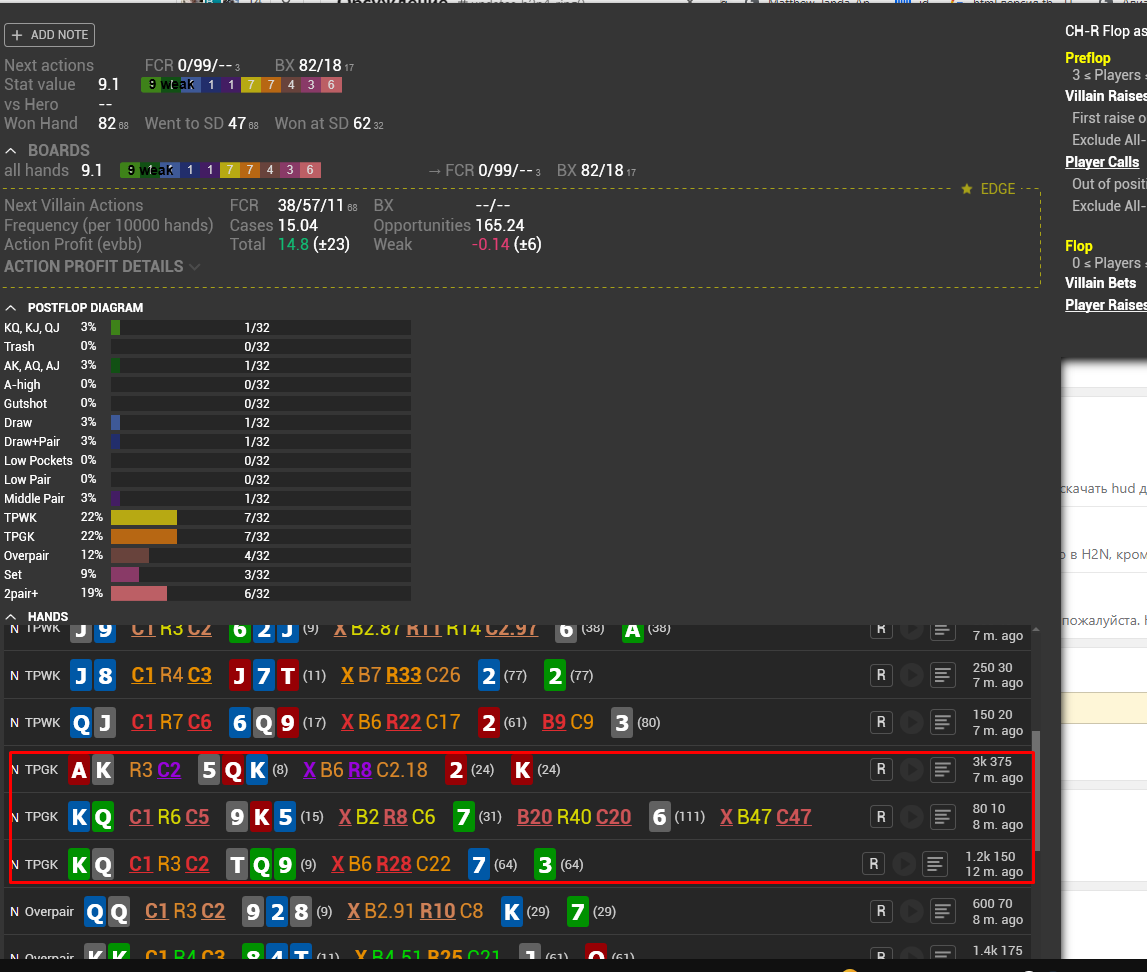Click '250 30' stakes in J8 row
This screenshot has height=972, width=1147.
pos(993,668)
